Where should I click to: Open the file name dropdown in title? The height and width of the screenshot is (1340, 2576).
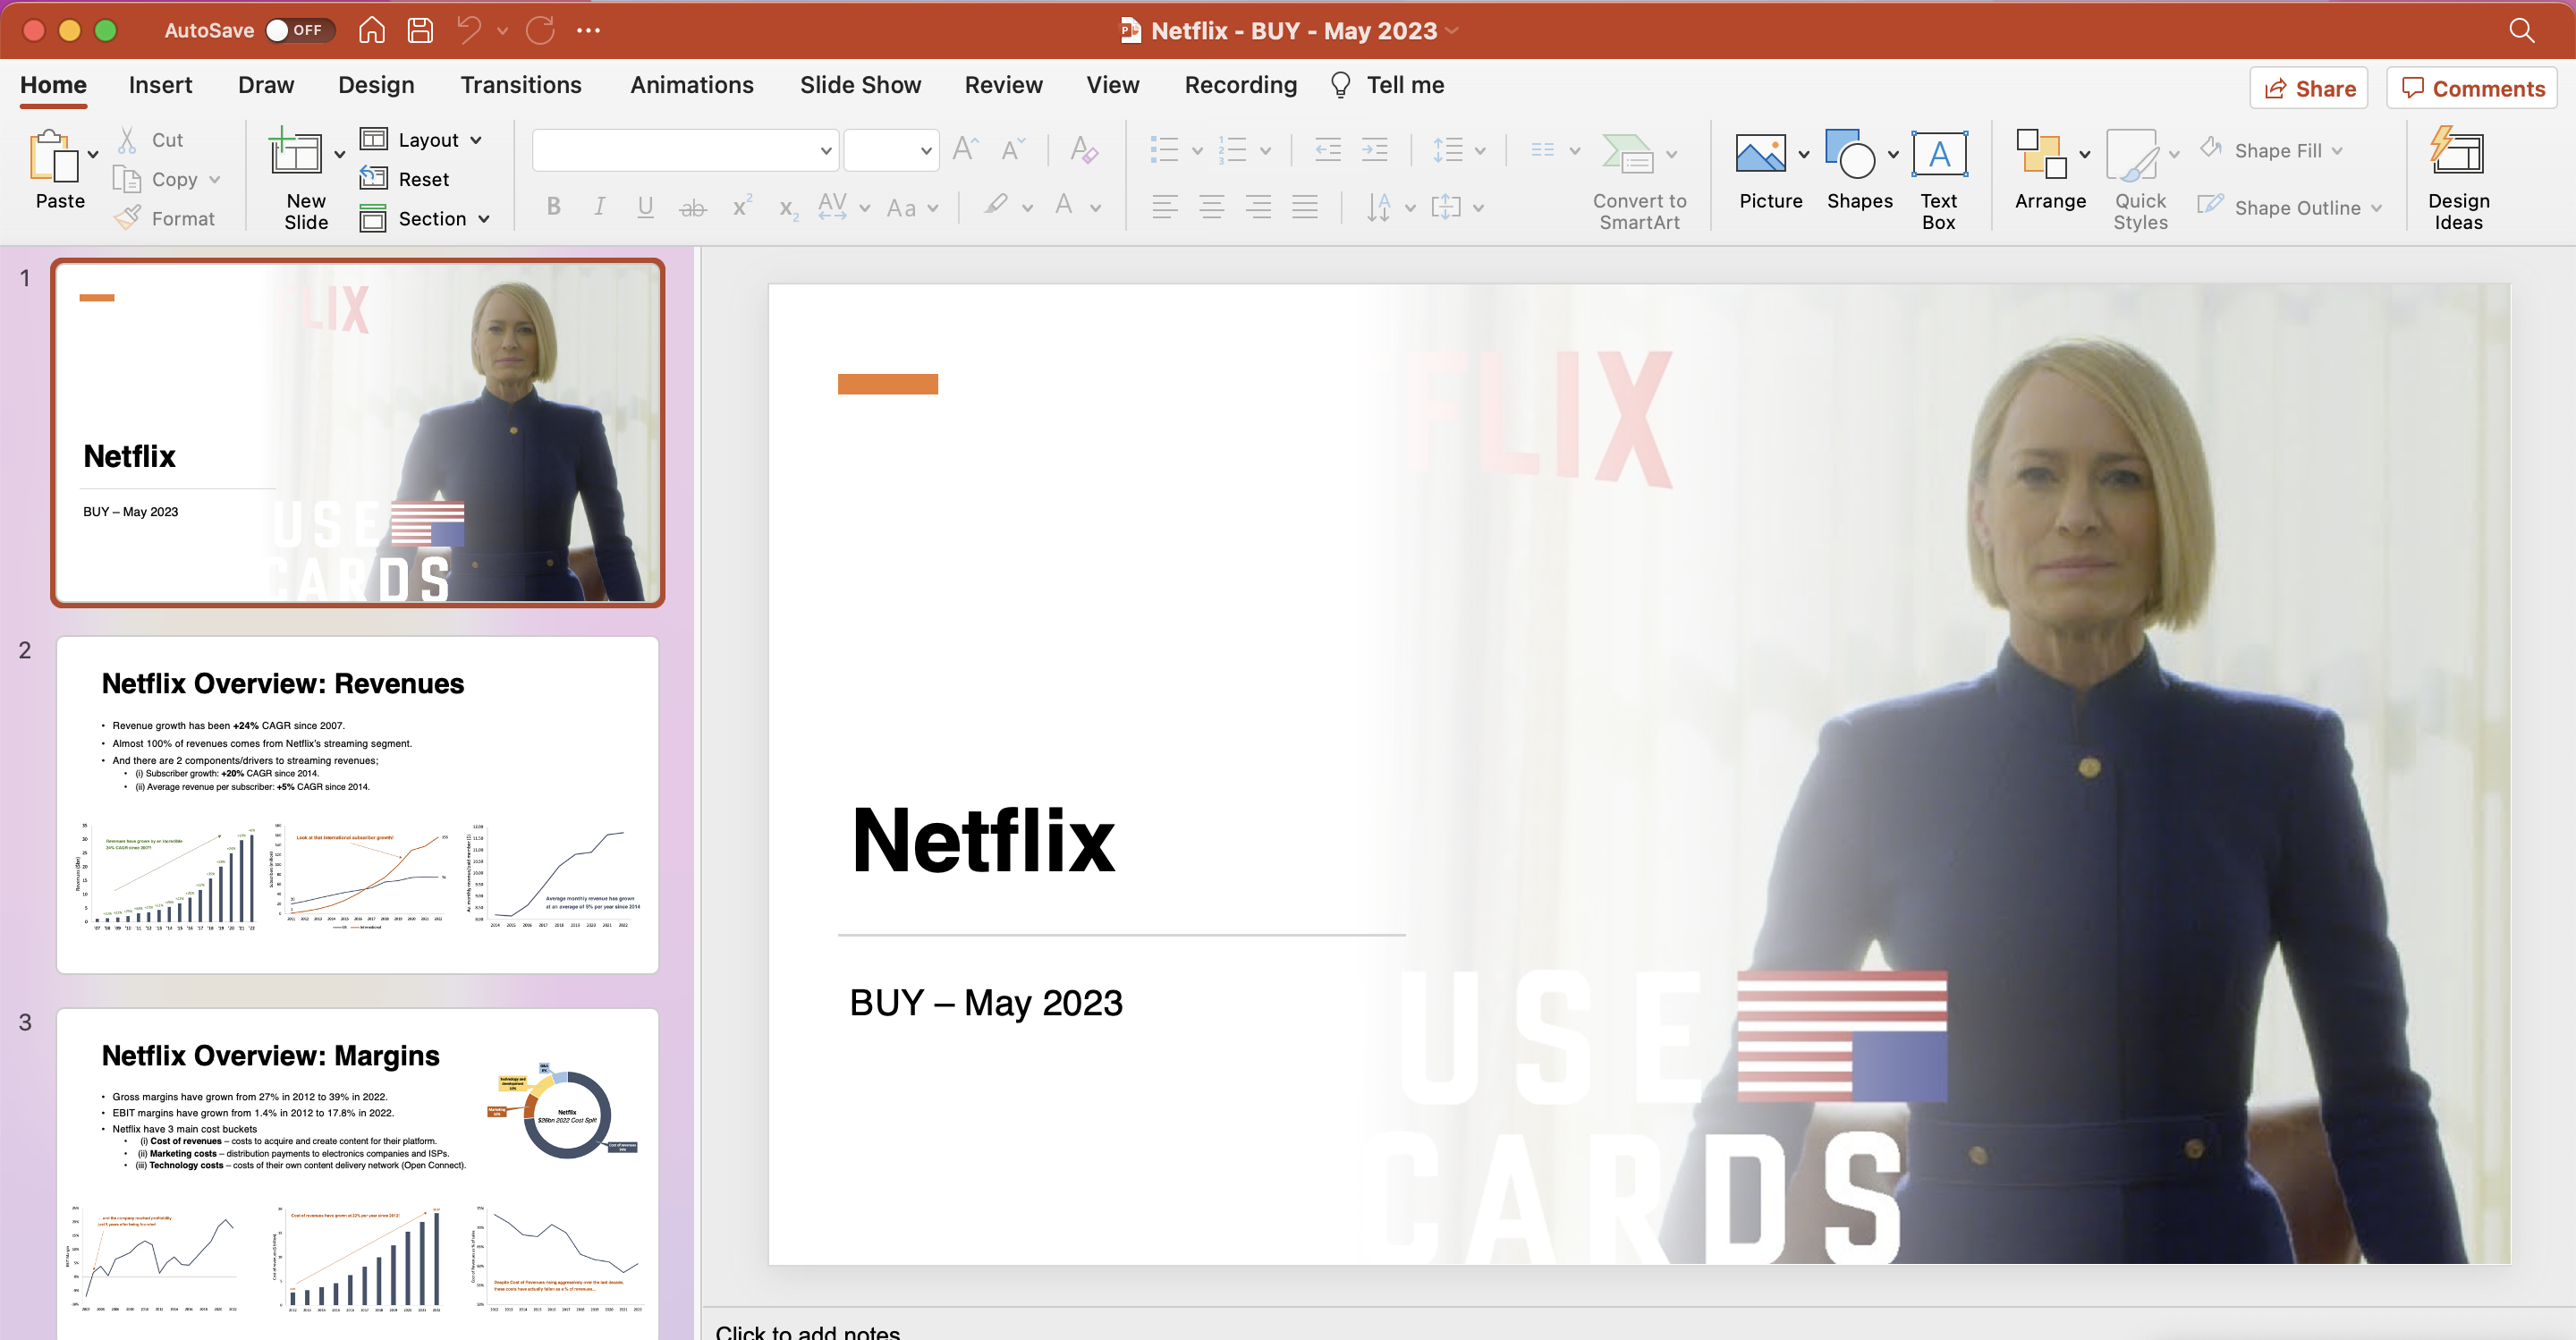pyautogui.click(x=1452, y=31)
